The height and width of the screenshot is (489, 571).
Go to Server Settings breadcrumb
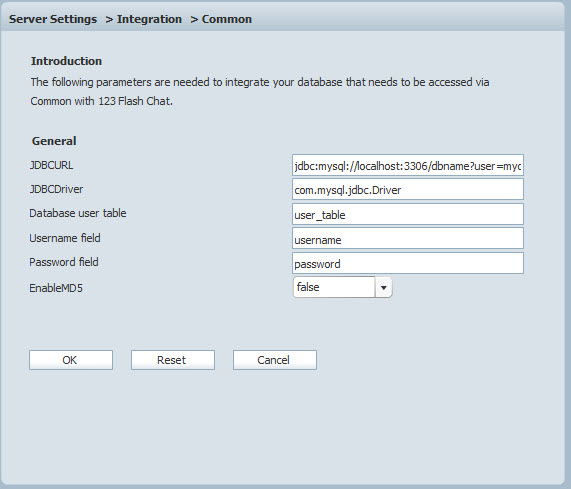53,19
